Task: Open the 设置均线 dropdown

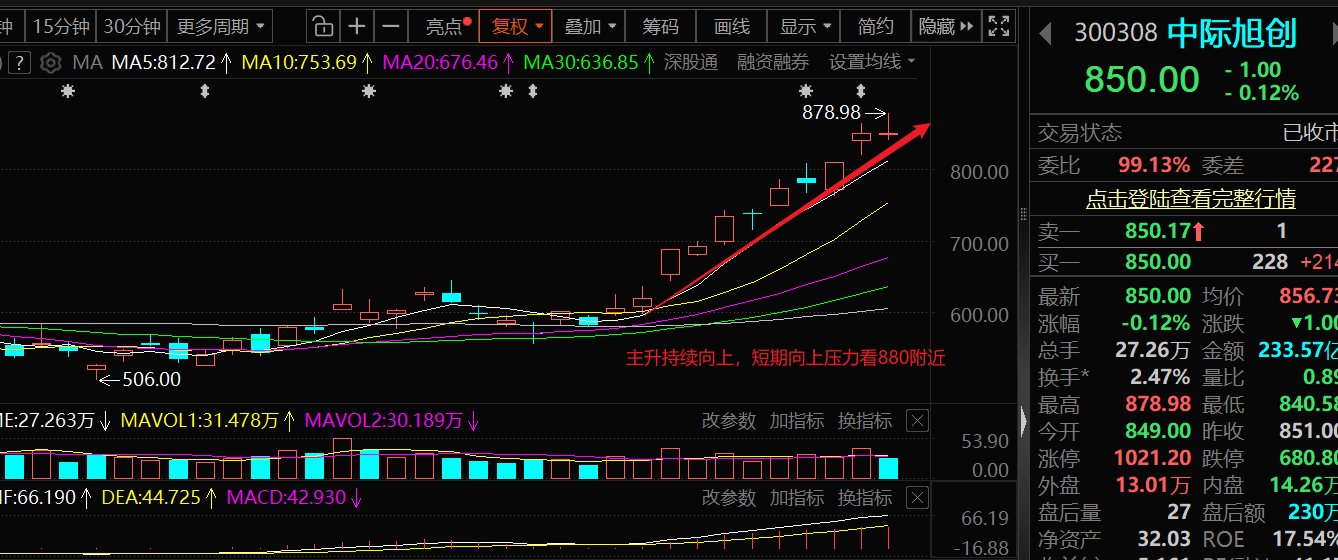Action: (x=871, y=62)
